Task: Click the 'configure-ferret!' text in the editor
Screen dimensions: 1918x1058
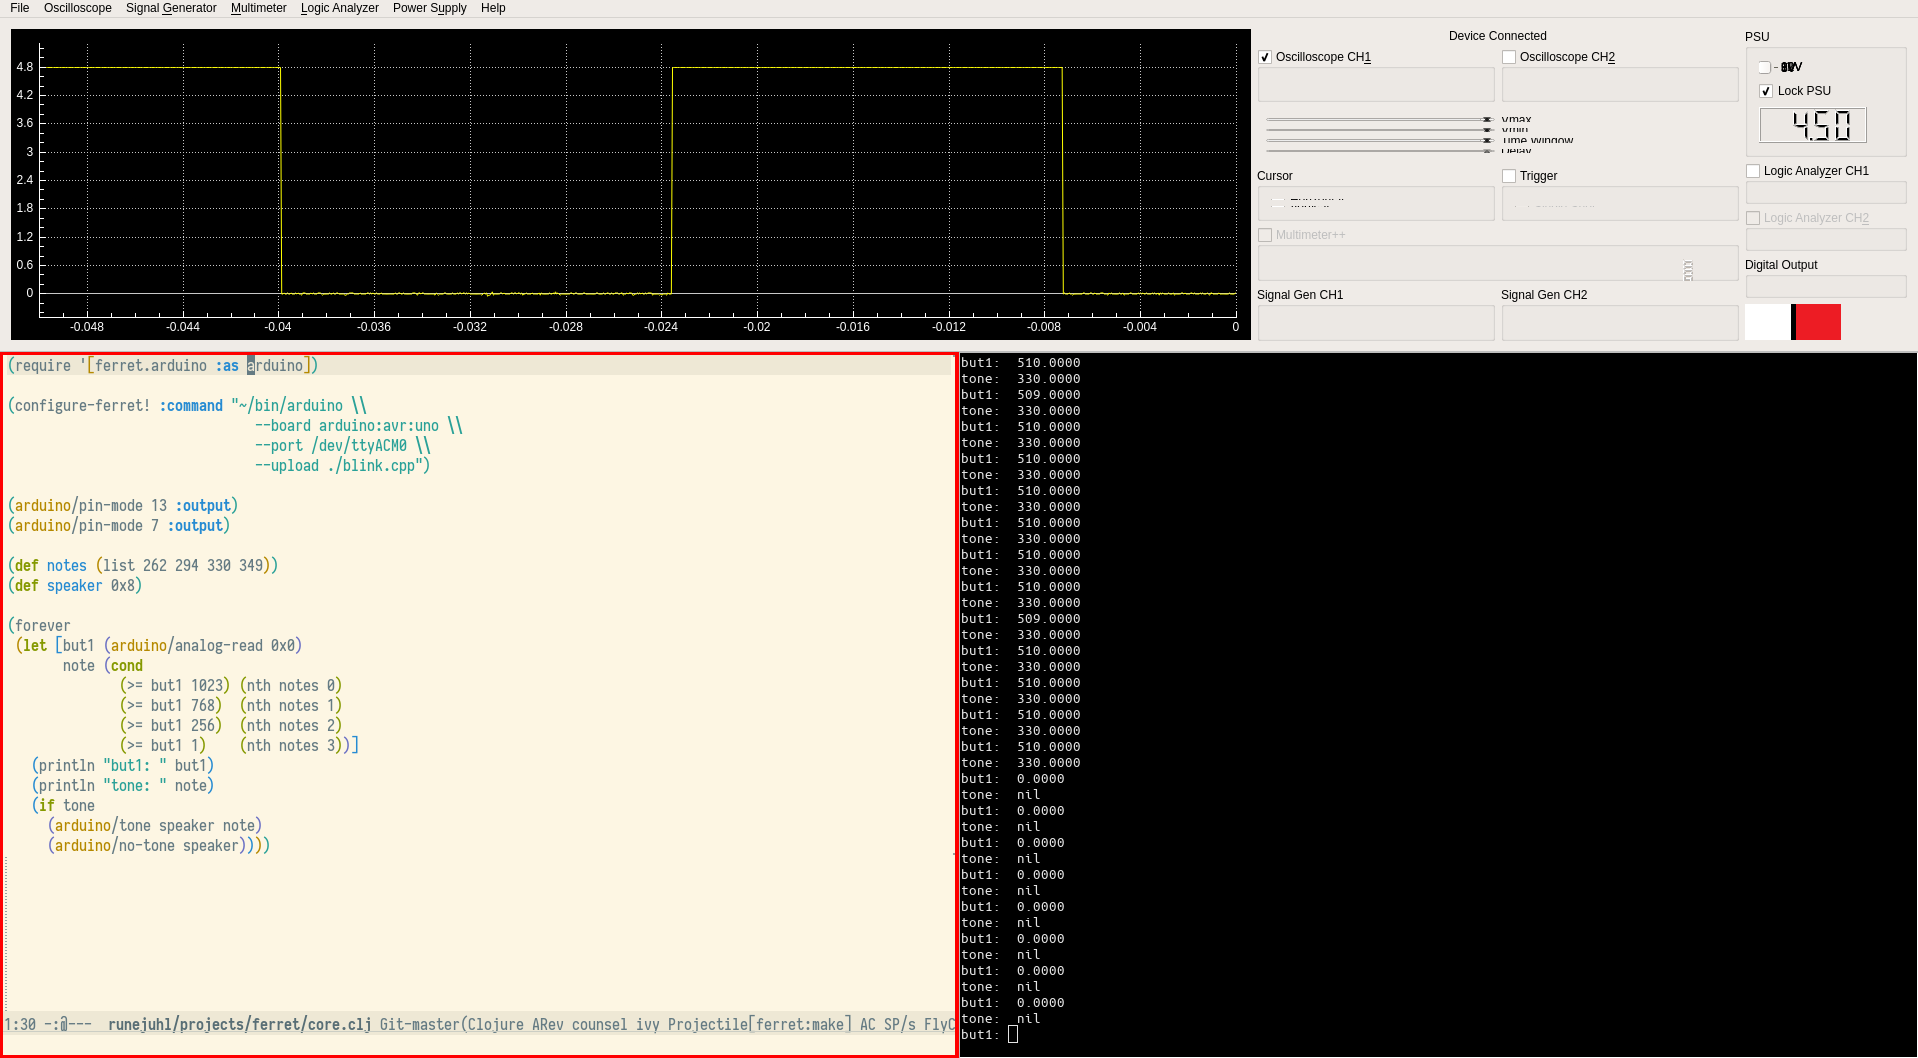Action: click(x=82, y=406)
